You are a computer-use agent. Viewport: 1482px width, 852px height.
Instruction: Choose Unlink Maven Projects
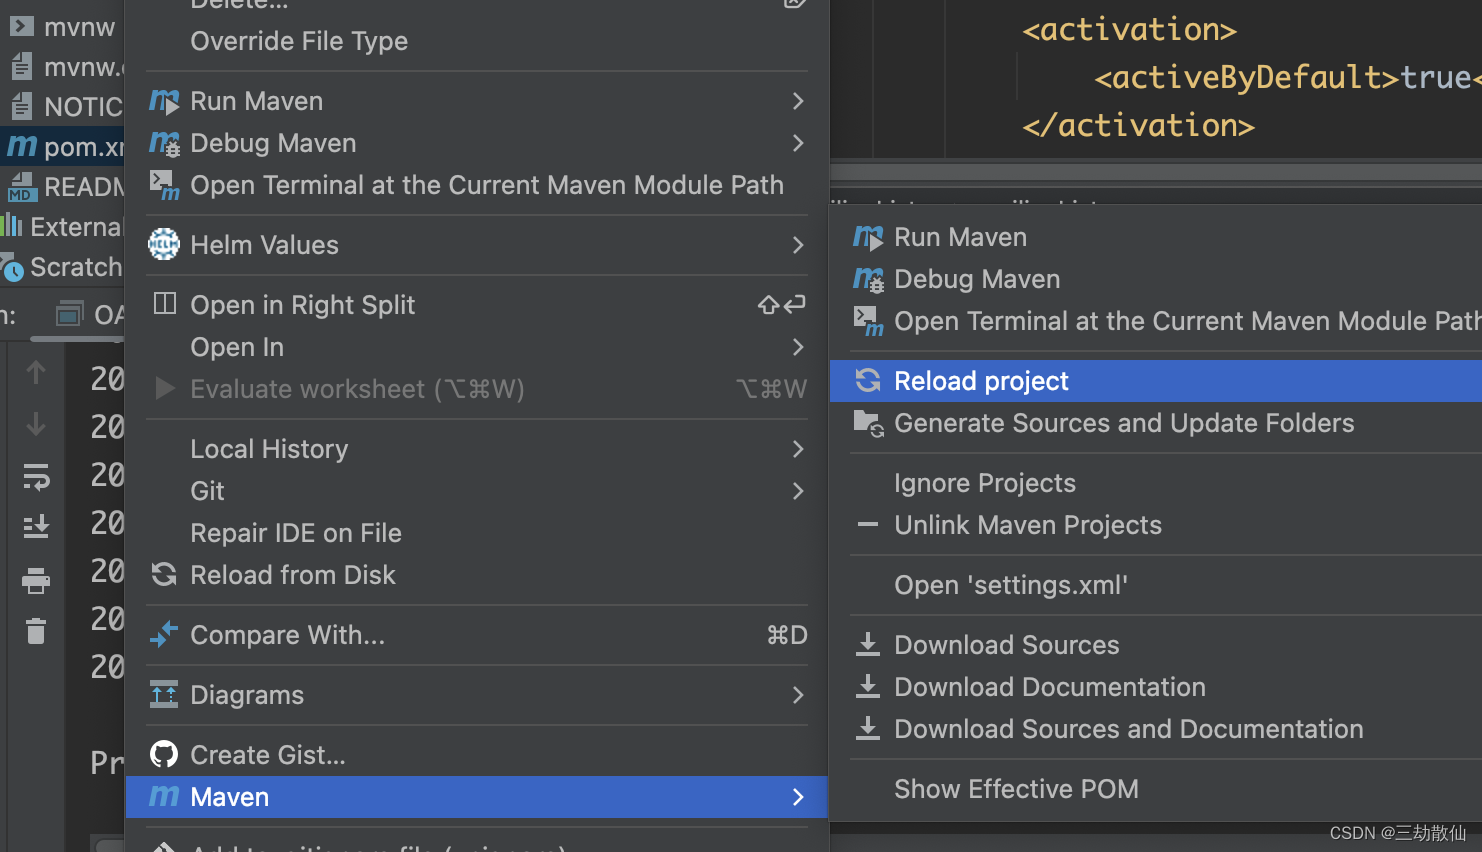[x=1028, y=525]
